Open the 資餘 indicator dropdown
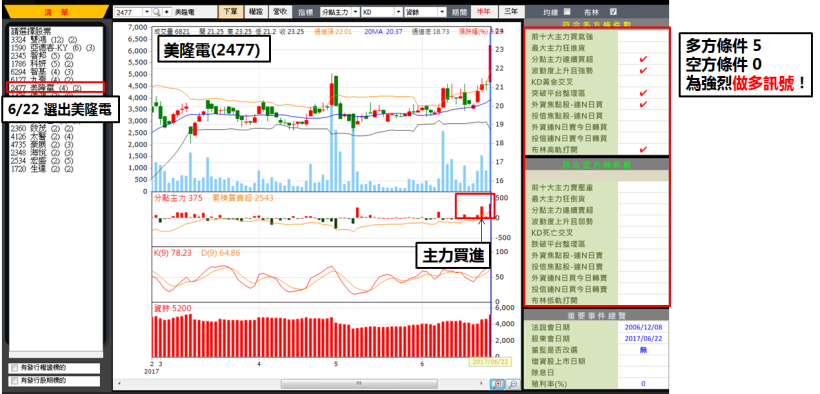The image size is (820, 394). pyautogui.click(x=442, y=12)
